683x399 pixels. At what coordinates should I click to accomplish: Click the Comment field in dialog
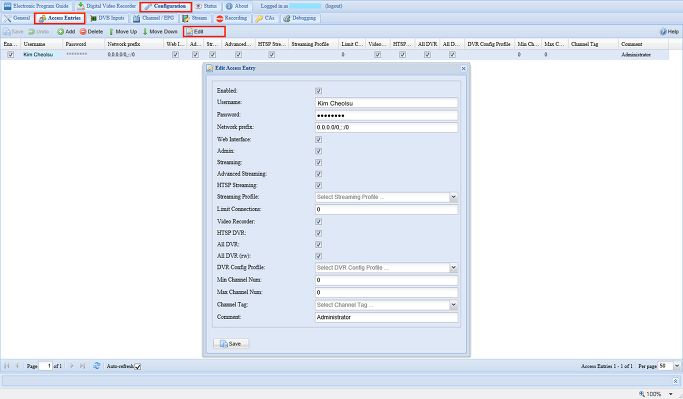click(x=386, y=317)
